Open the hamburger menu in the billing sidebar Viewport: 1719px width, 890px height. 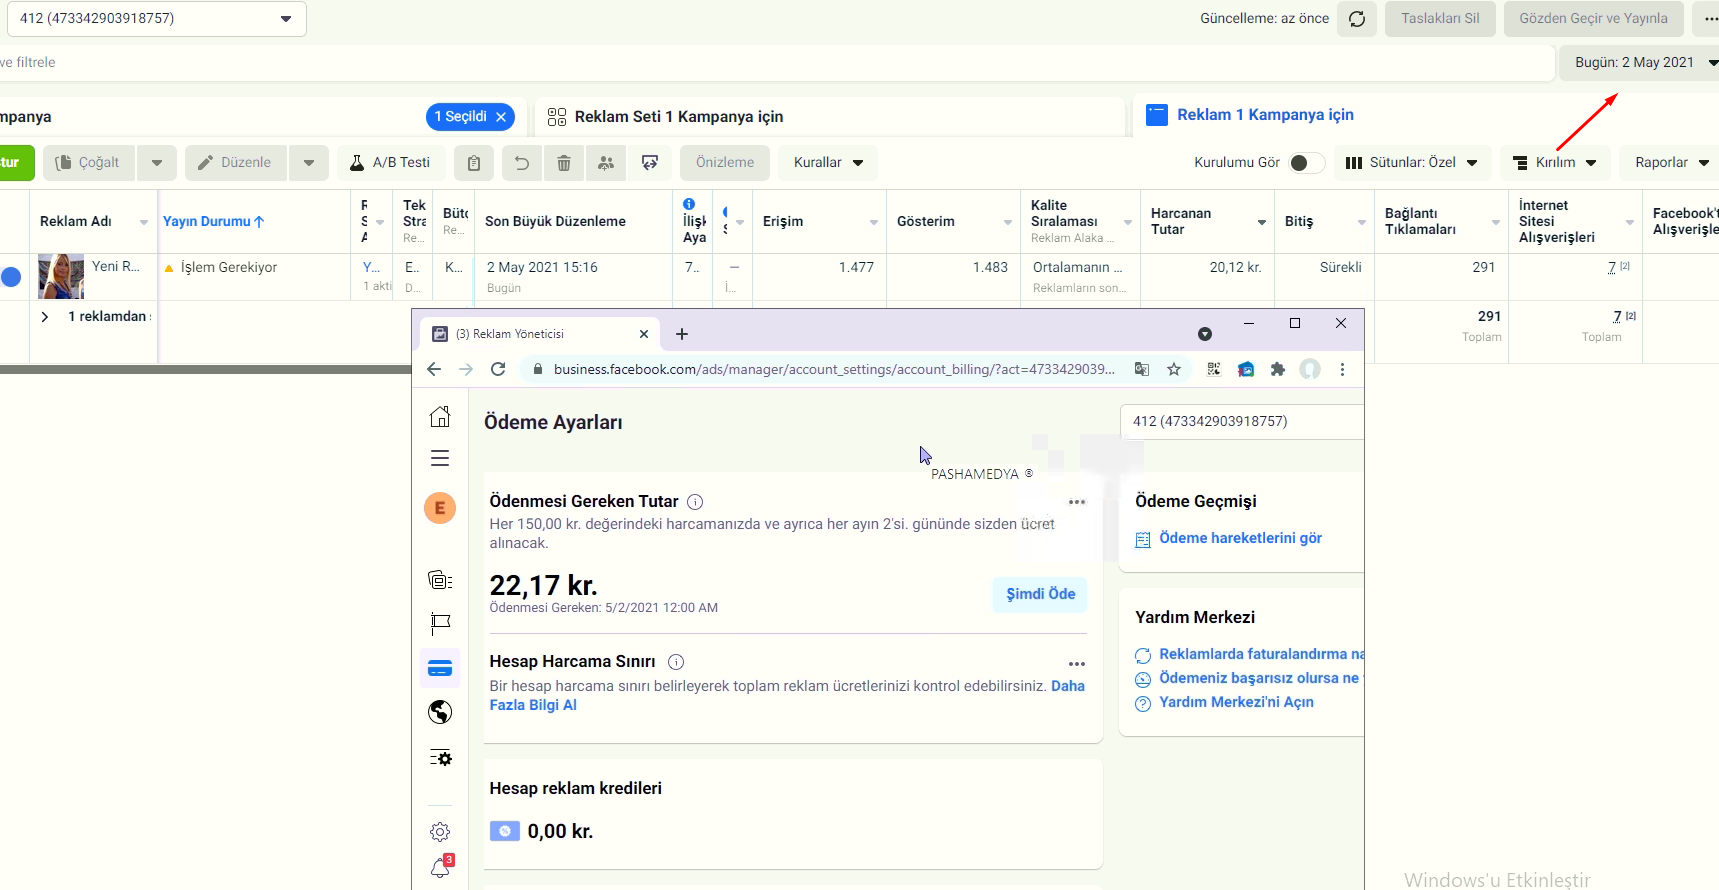coord(440,459)
